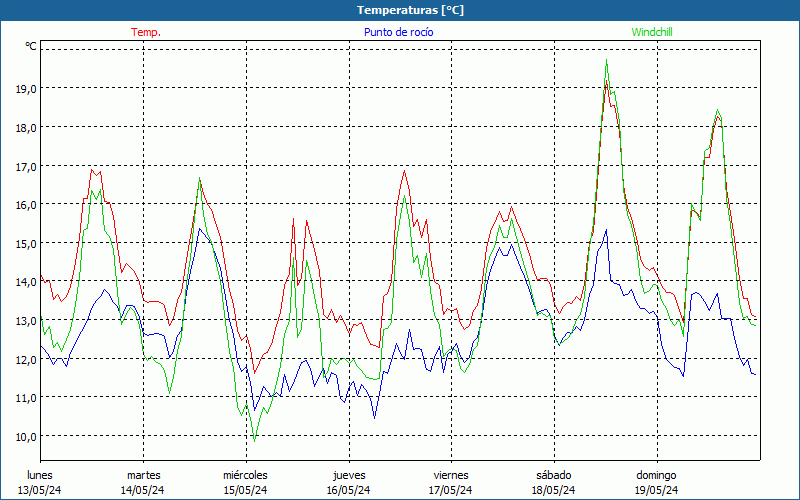This screenshot has width=800, height=500.
Task: Click the 'Temperaturas [°C]' chart title
Action: coord(410,10)
